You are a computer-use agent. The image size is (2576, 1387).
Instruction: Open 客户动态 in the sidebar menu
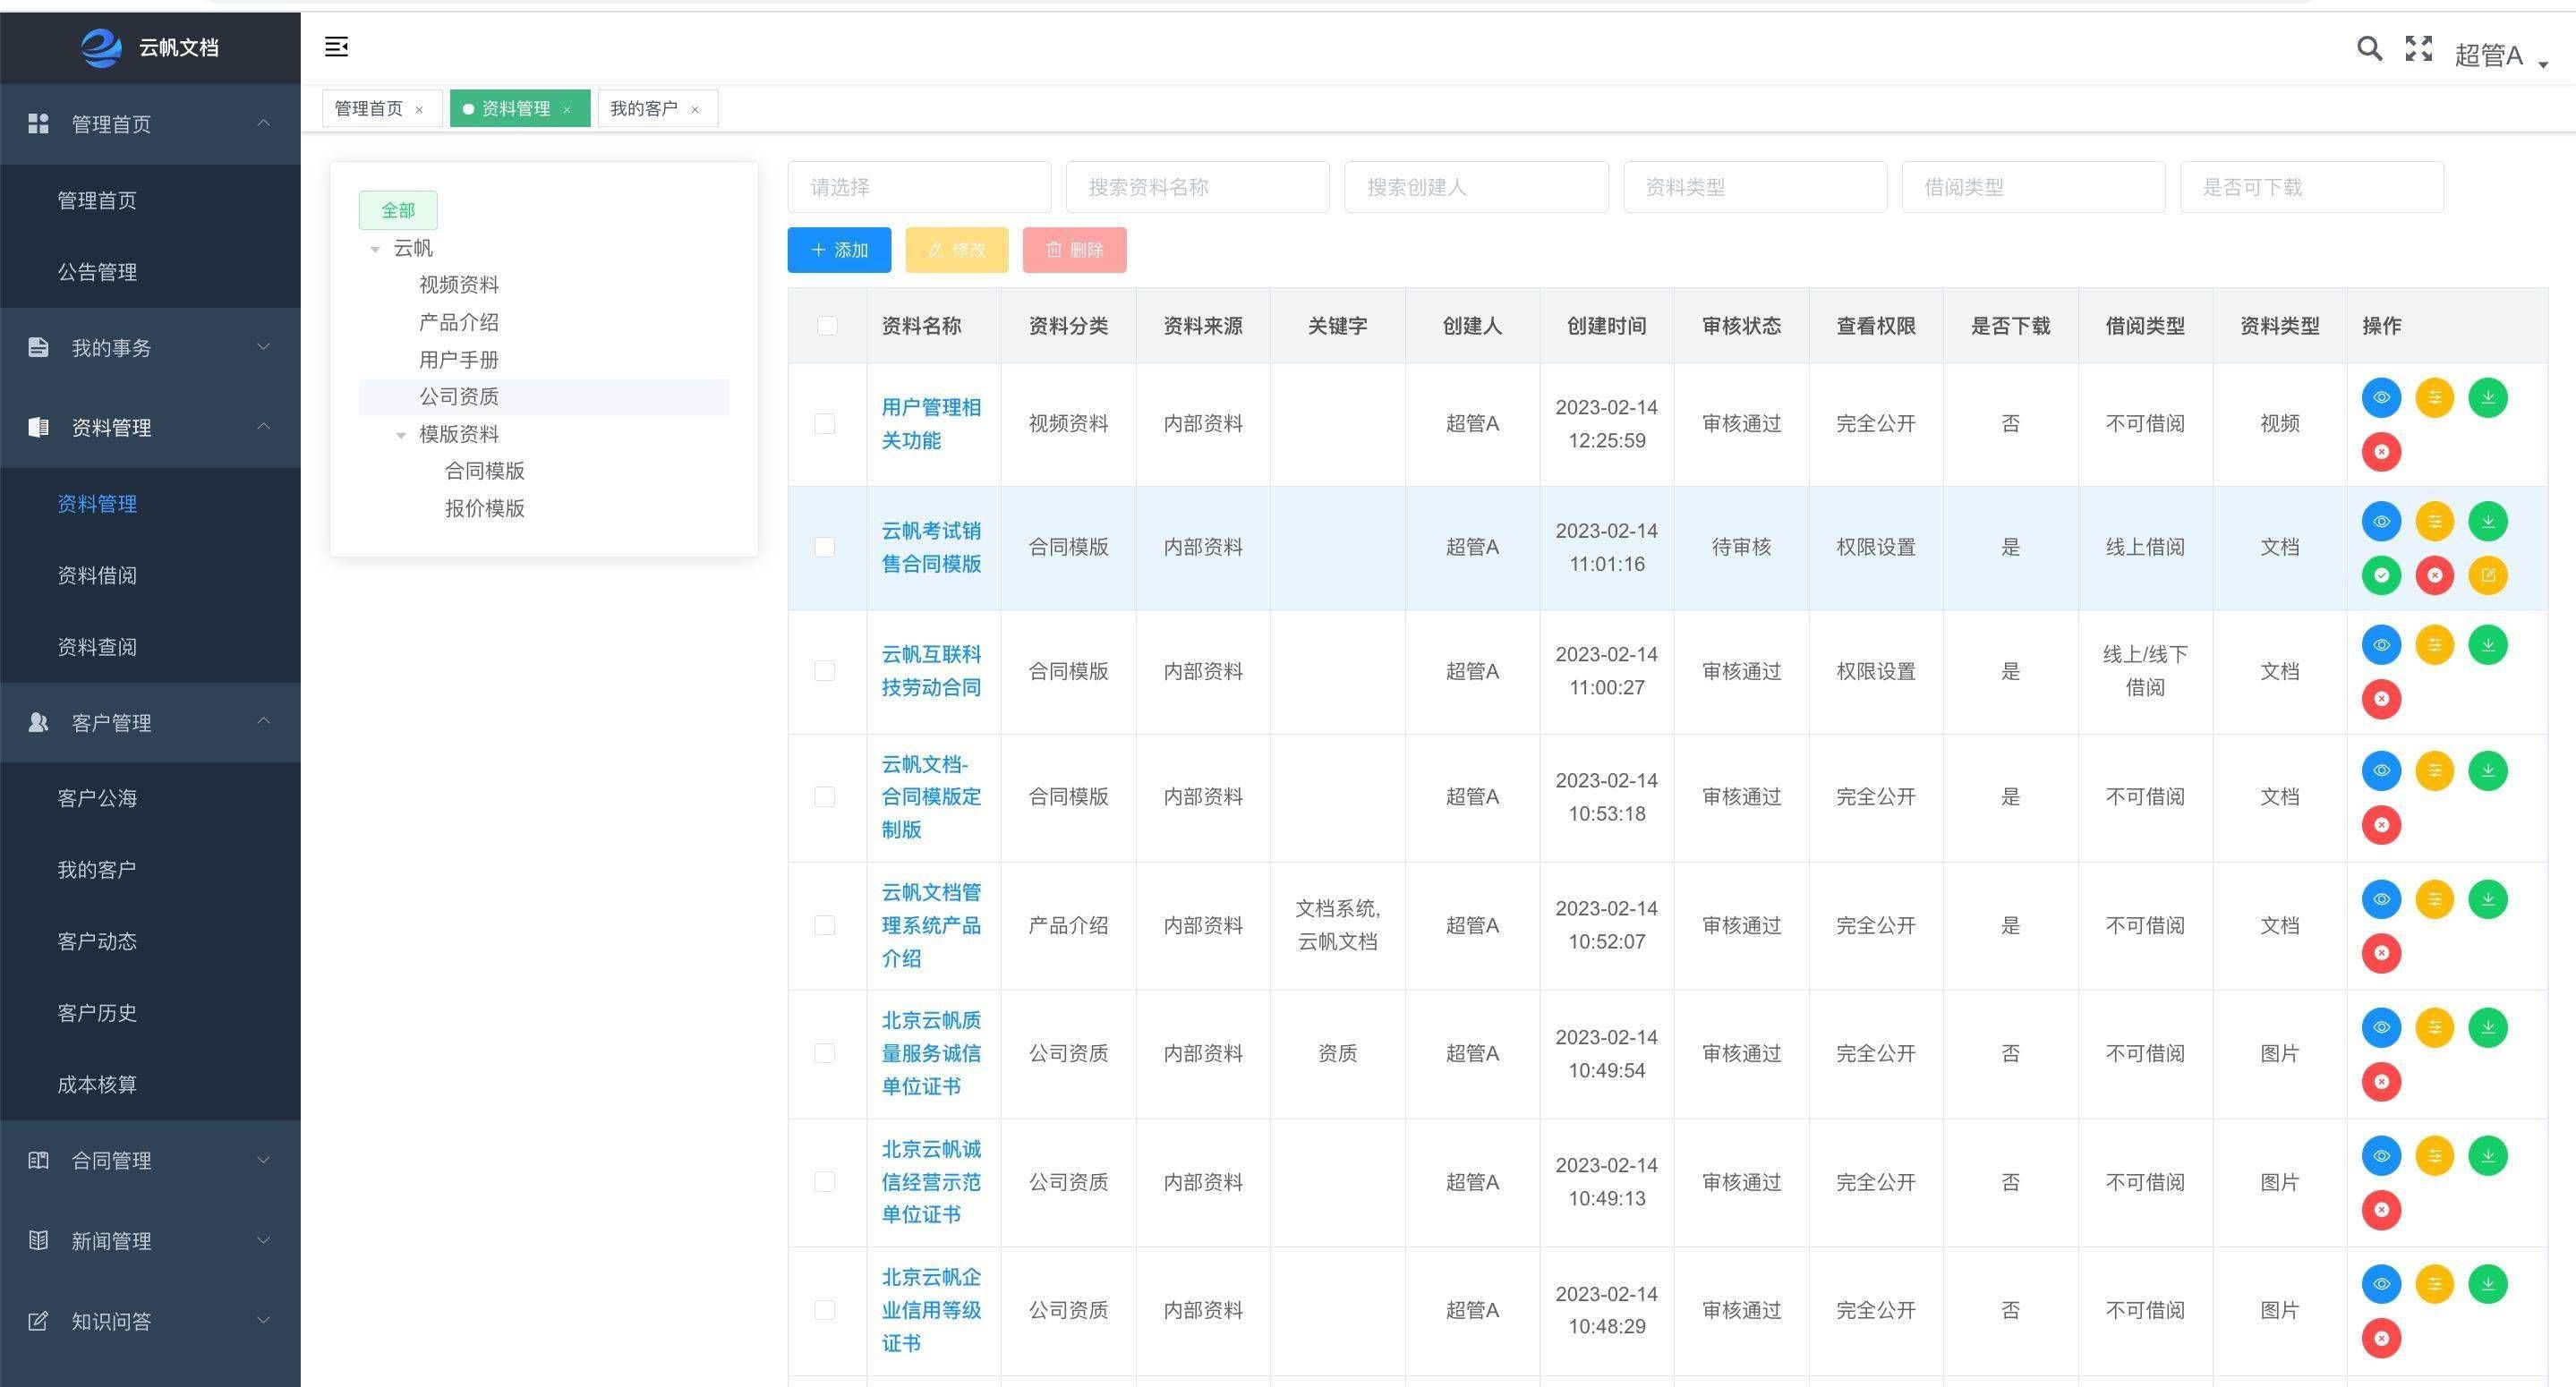97,941
